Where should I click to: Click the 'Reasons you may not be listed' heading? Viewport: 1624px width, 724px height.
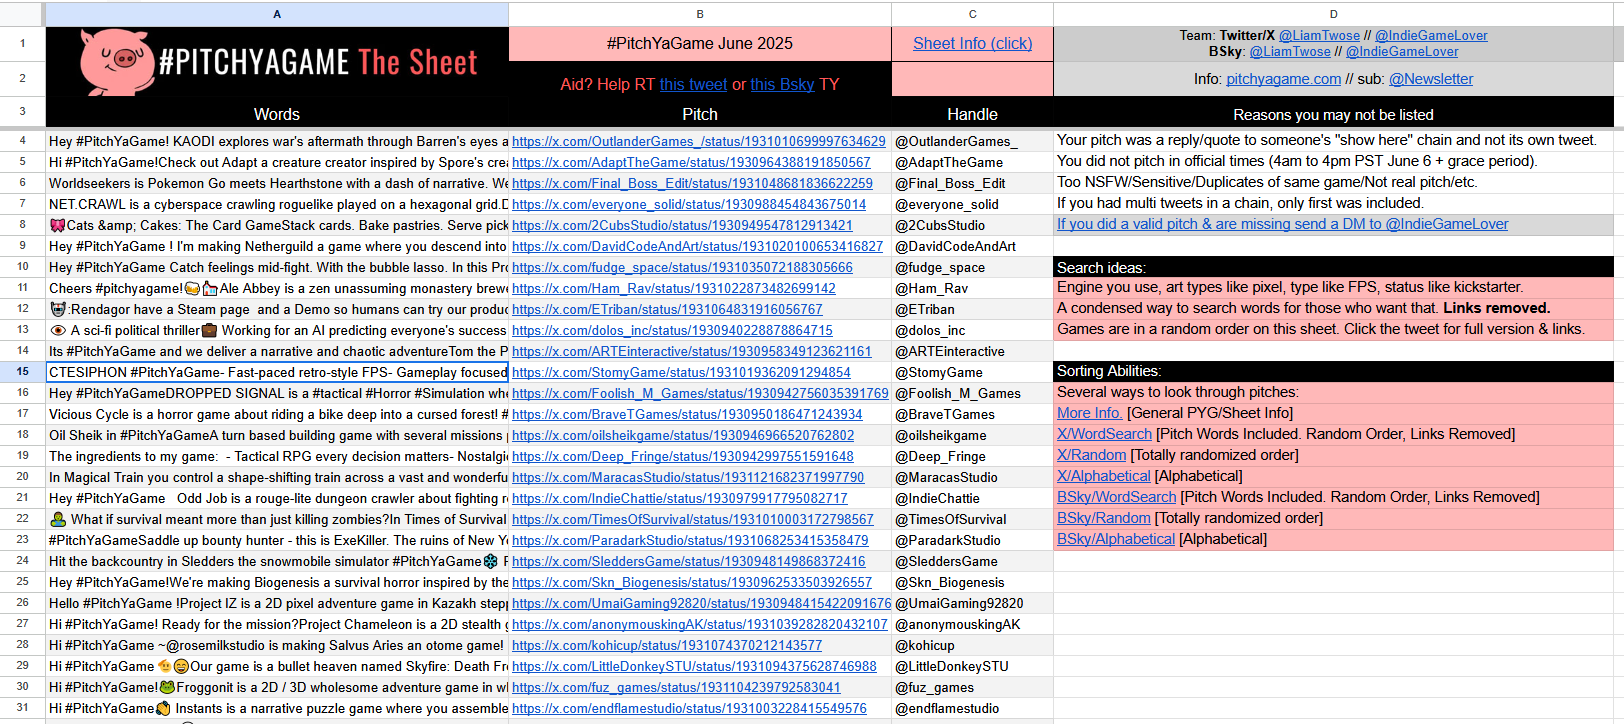click(1333, 114)
